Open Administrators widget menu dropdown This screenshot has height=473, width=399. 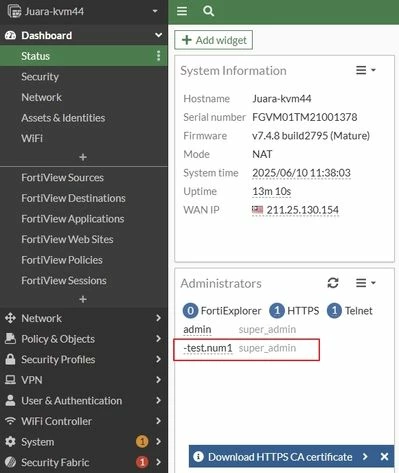(x=366, y=283)
